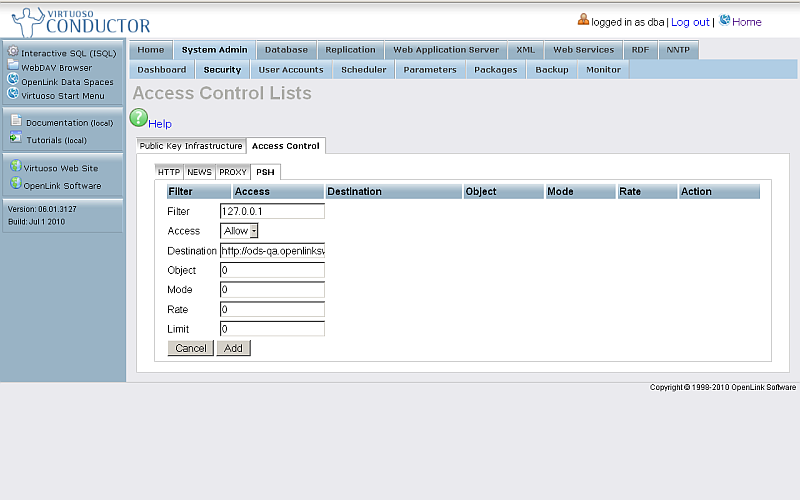Open the Virtuoso Start Menu link
800x500 pixels.
63,96
